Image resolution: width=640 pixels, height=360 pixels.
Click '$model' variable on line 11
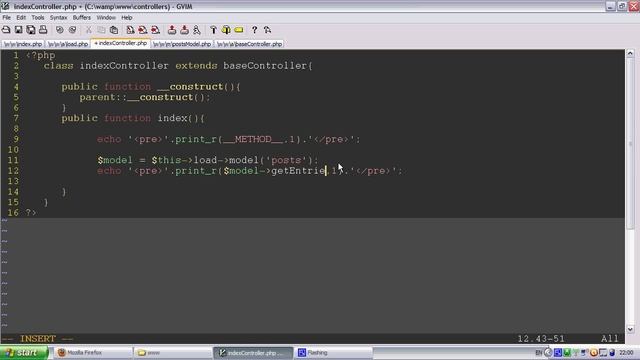click(115, 160)
